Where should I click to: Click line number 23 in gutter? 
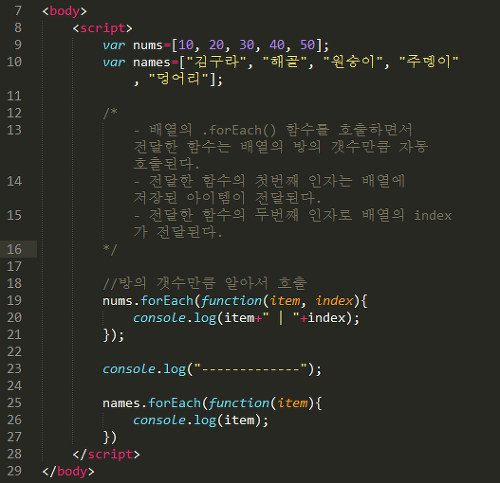pyautogui.click(x=14, y=369)
